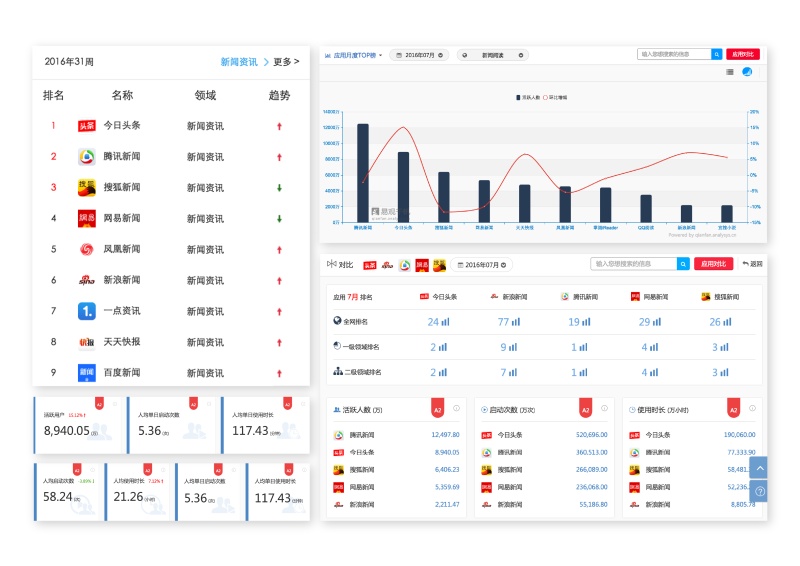
Task: Click the 搜狐新闻 app icon in ranking list
Action: click(87, 188)
